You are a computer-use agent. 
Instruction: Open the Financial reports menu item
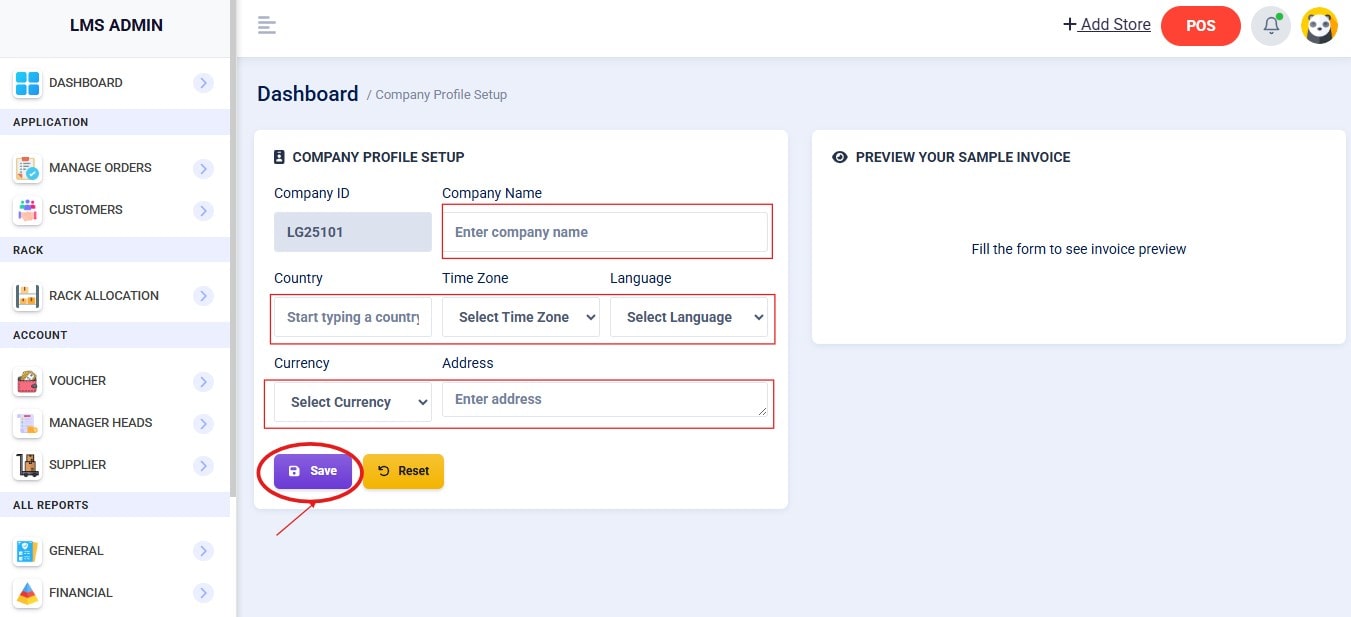coord(80,593)
